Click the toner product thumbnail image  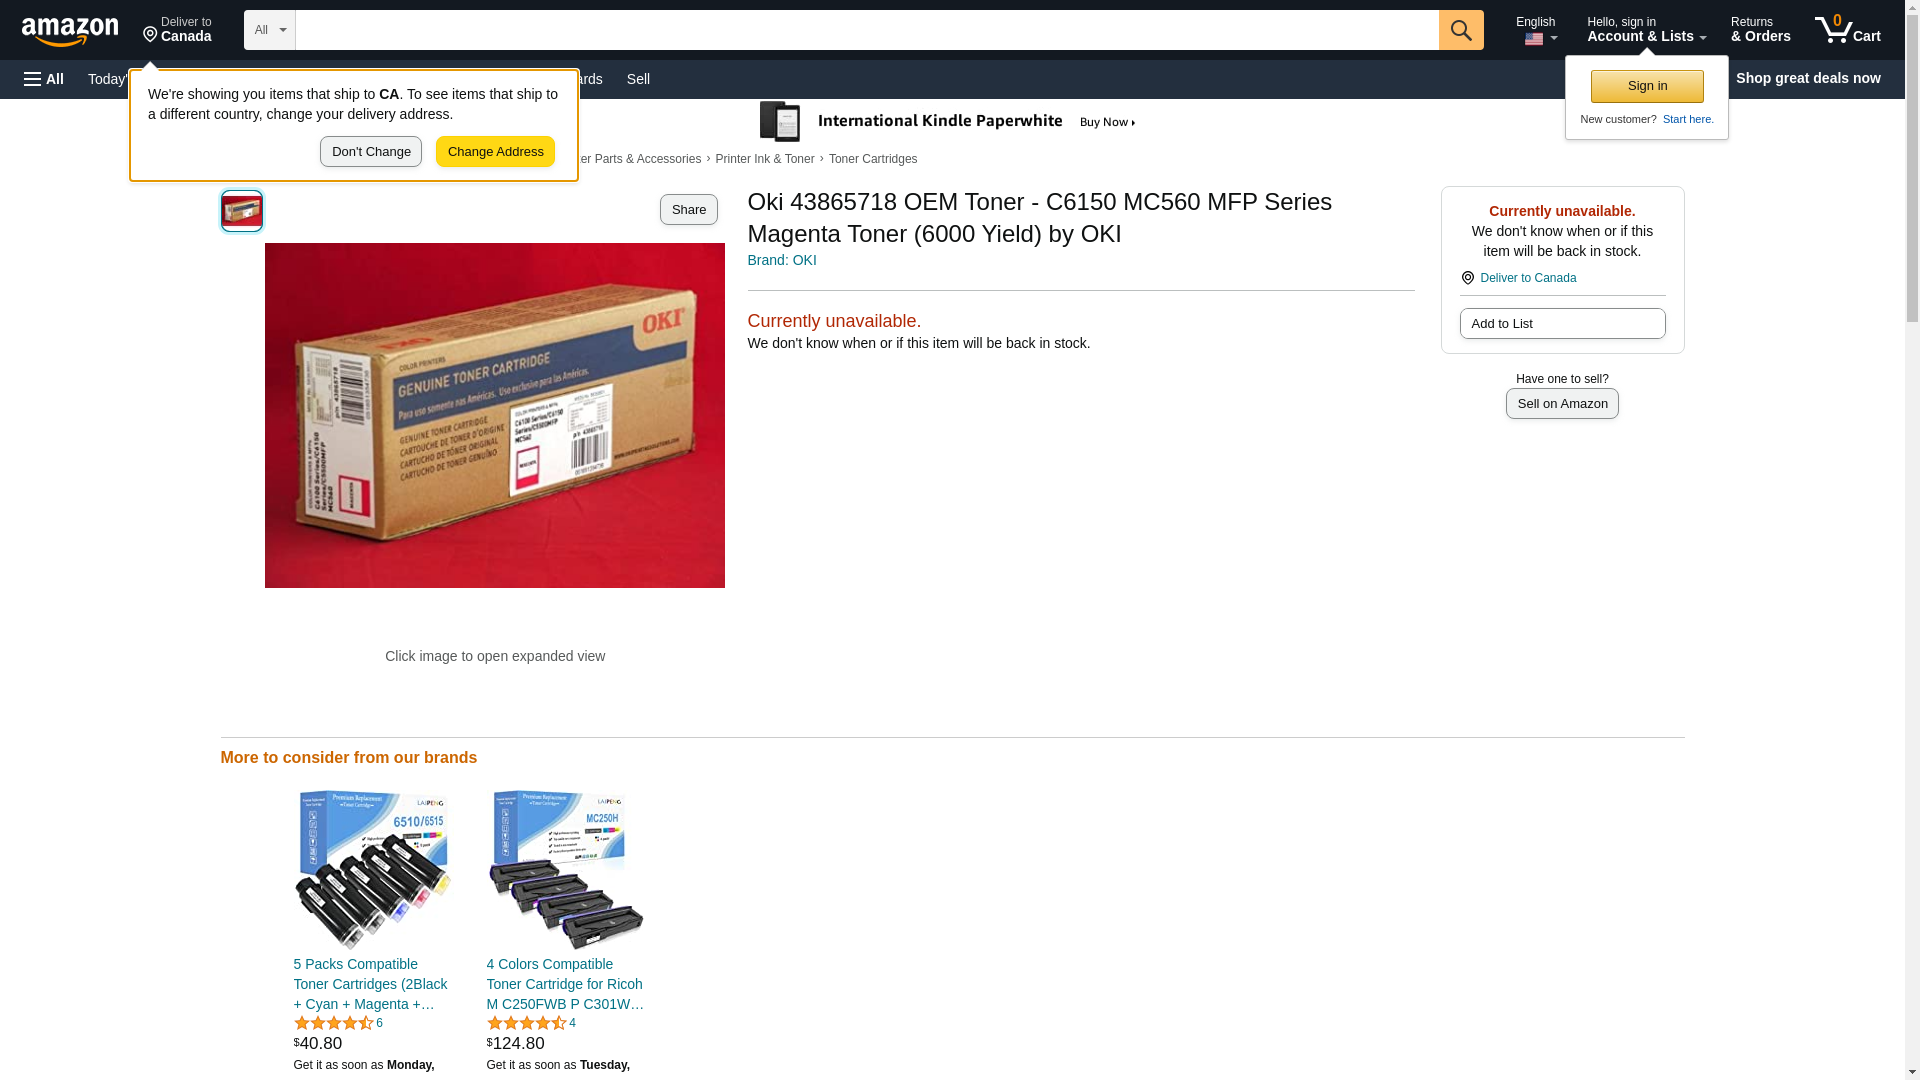click(x=242, y=211)
